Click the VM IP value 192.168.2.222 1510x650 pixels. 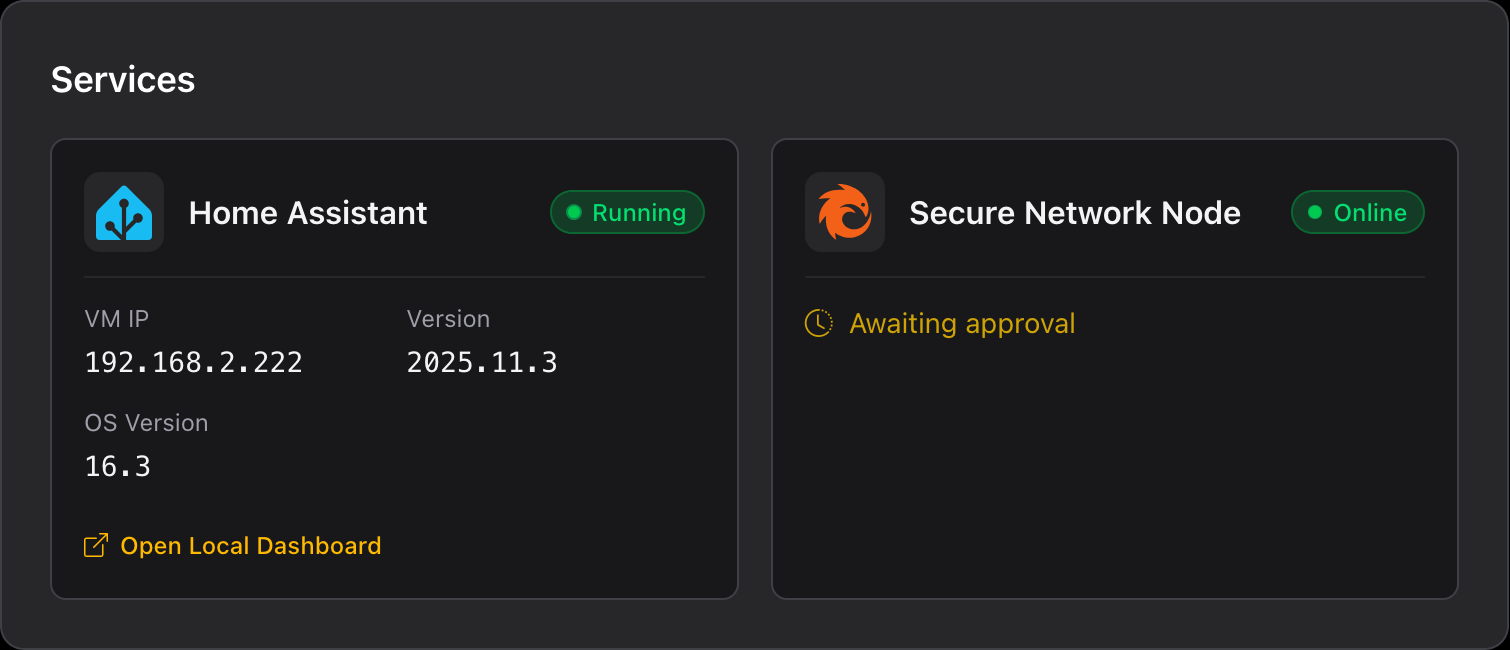coord(193,362)
